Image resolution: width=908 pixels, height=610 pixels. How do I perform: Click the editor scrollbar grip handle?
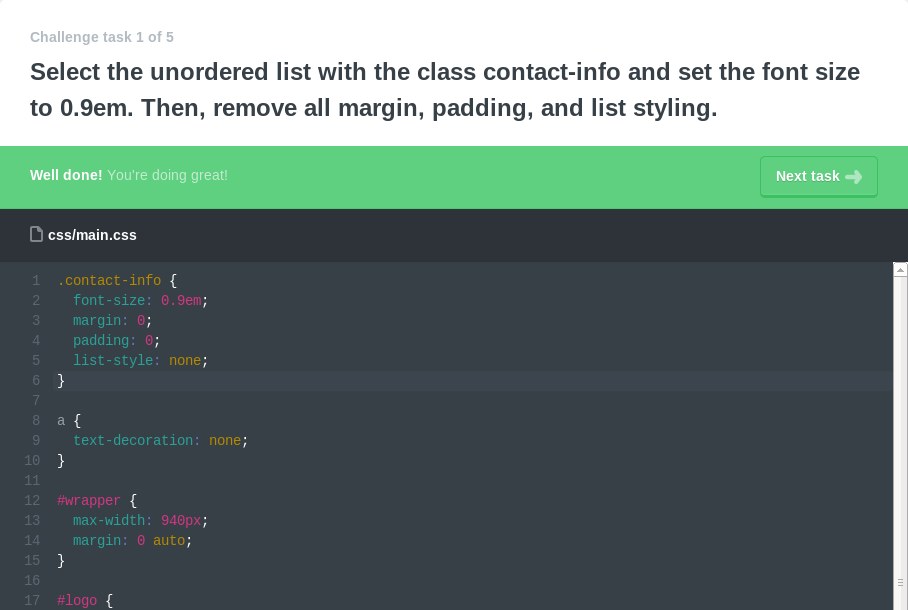pos(900,582)
